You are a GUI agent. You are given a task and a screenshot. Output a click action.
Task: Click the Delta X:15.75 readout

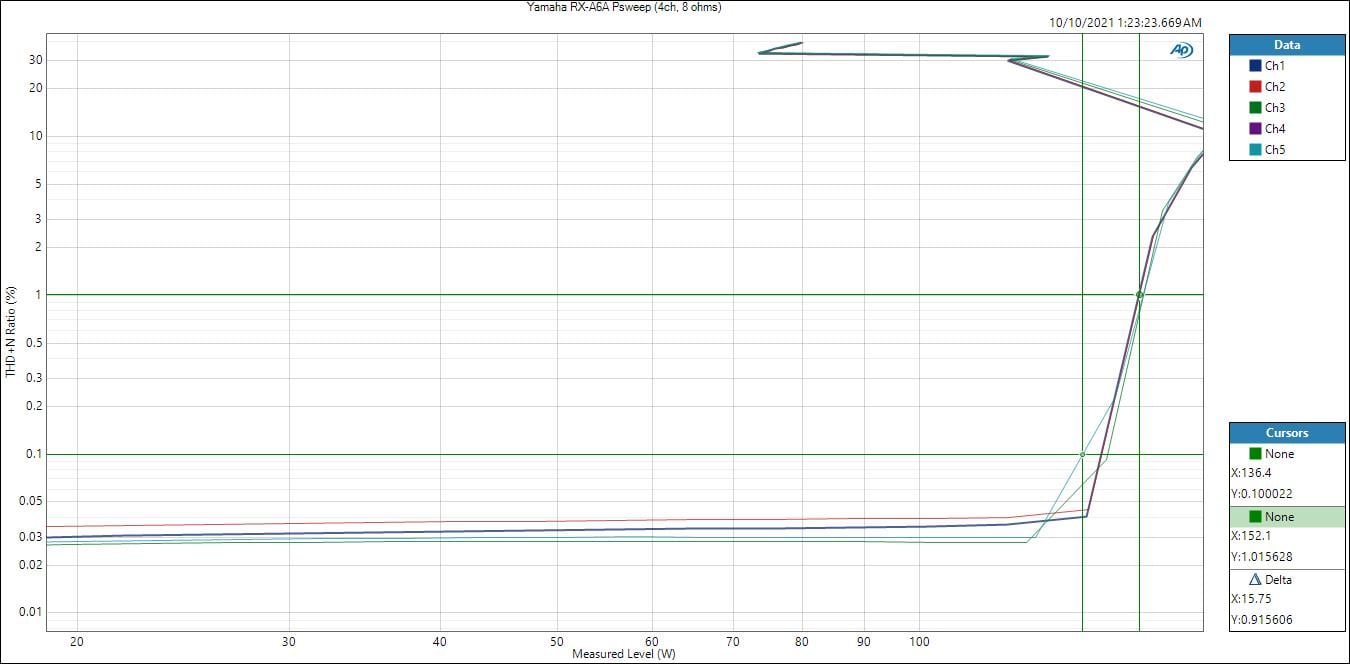tap(1252, 599)
